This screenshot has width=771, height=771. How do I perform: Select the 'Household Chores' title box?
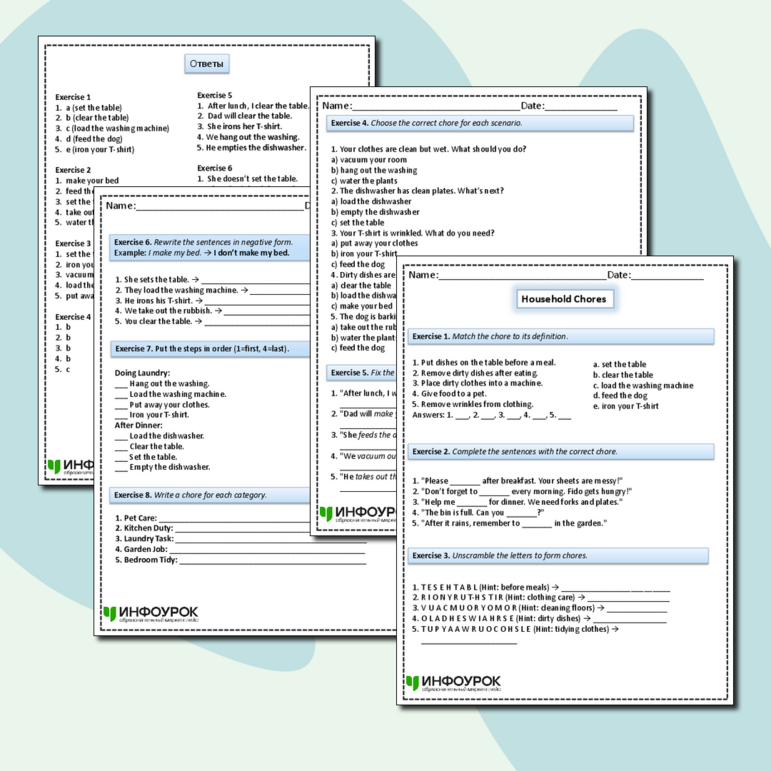(564, 299)
